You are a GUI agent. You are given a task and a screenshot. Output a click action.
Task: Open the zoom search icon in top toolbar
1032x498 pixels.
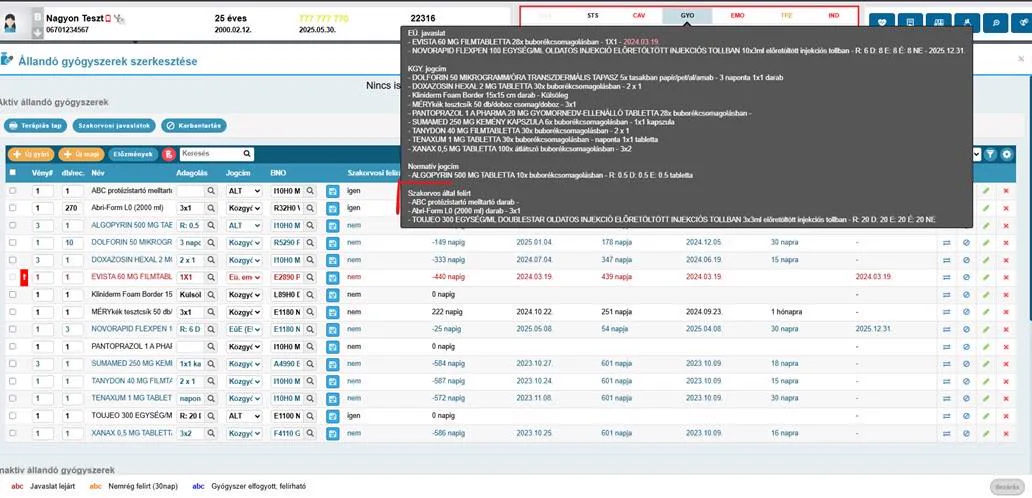click(x=996, y=22)
